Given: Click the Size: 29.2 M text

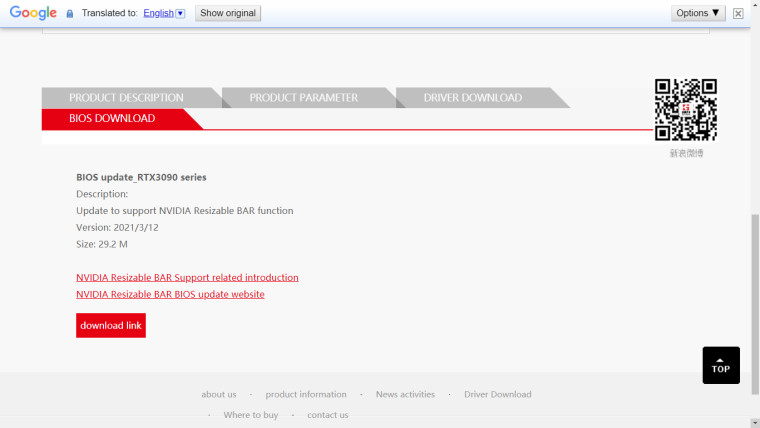Looking at the screenshot, I should [102, 244].
